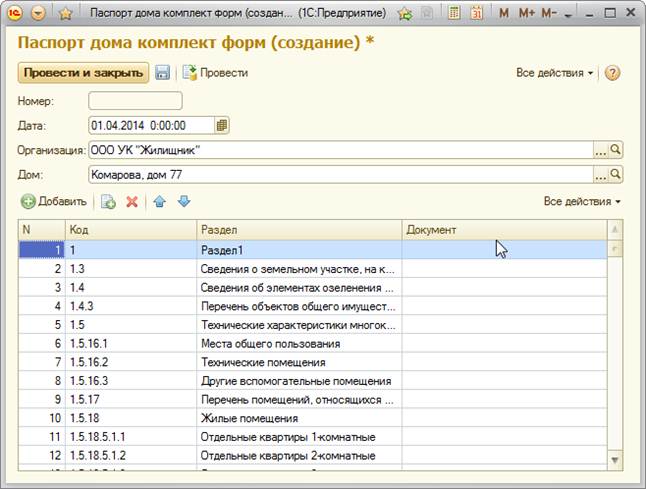Open the favorites star icon in title bar
The image size is (646, 489).
tap(65, 14)
